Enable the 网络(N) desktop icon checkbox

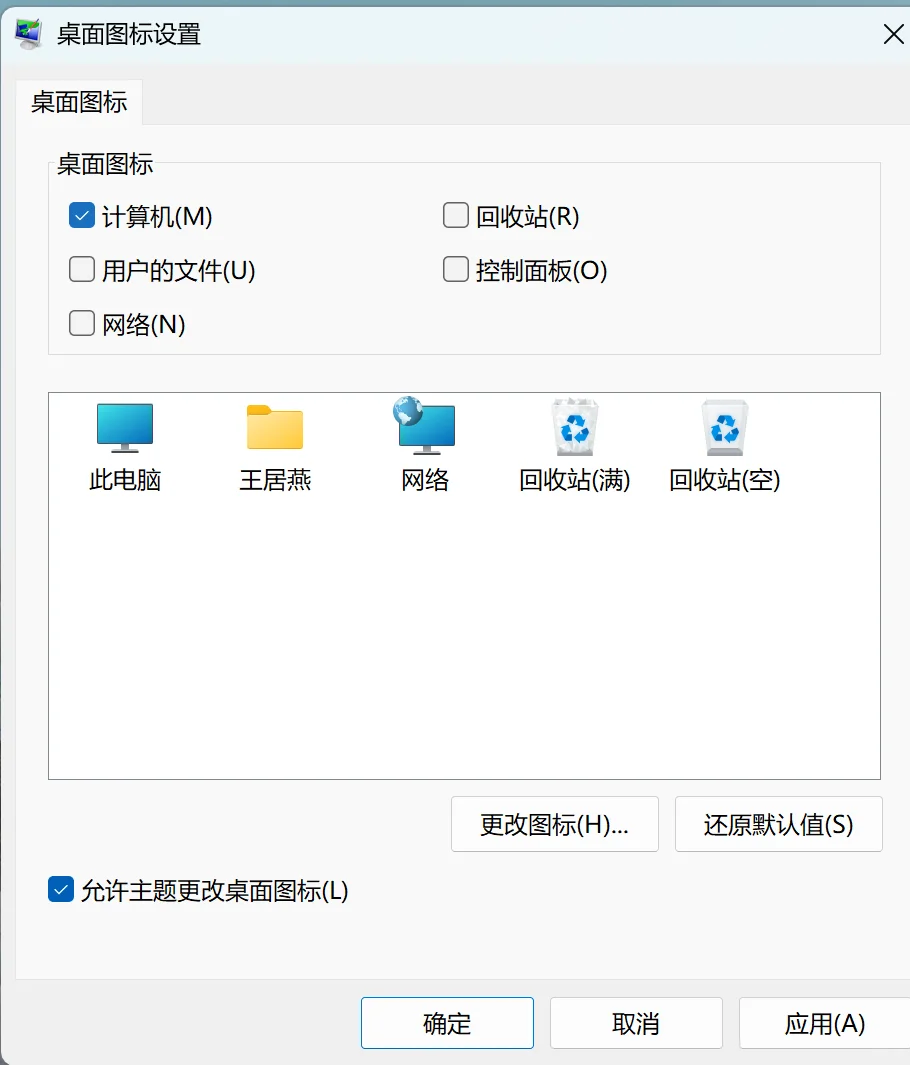(x=81, y=323)
